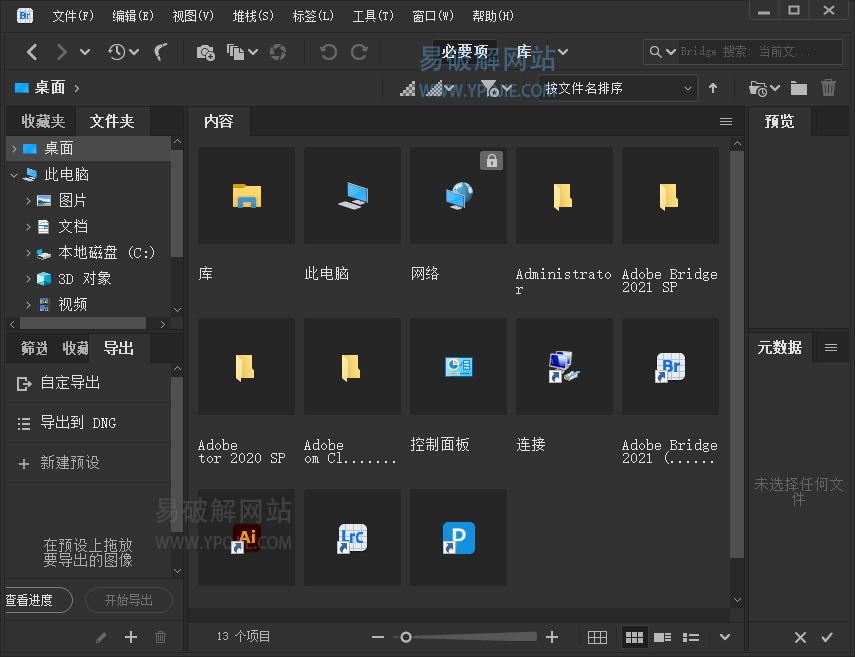
Task: Expand the workspace switcher dropdown arrow
Action: click(563, 52)
